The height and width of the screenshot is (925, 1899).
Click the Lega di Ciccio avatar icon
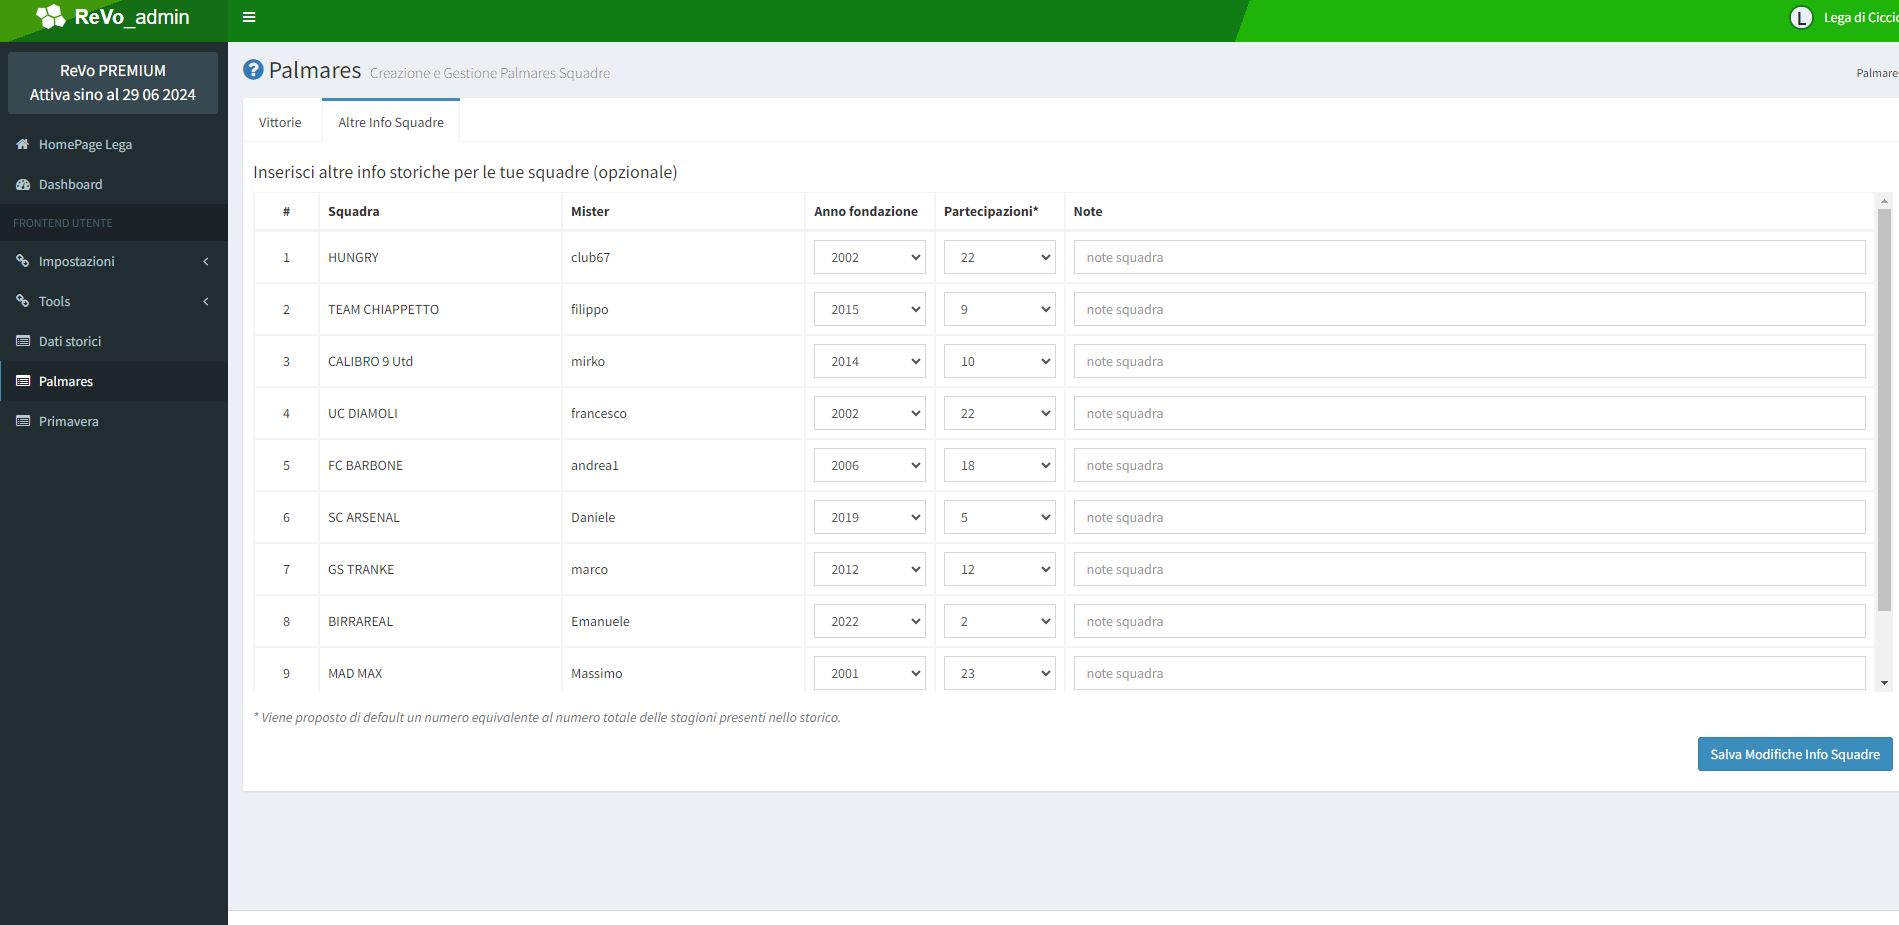pos(1800,18)
